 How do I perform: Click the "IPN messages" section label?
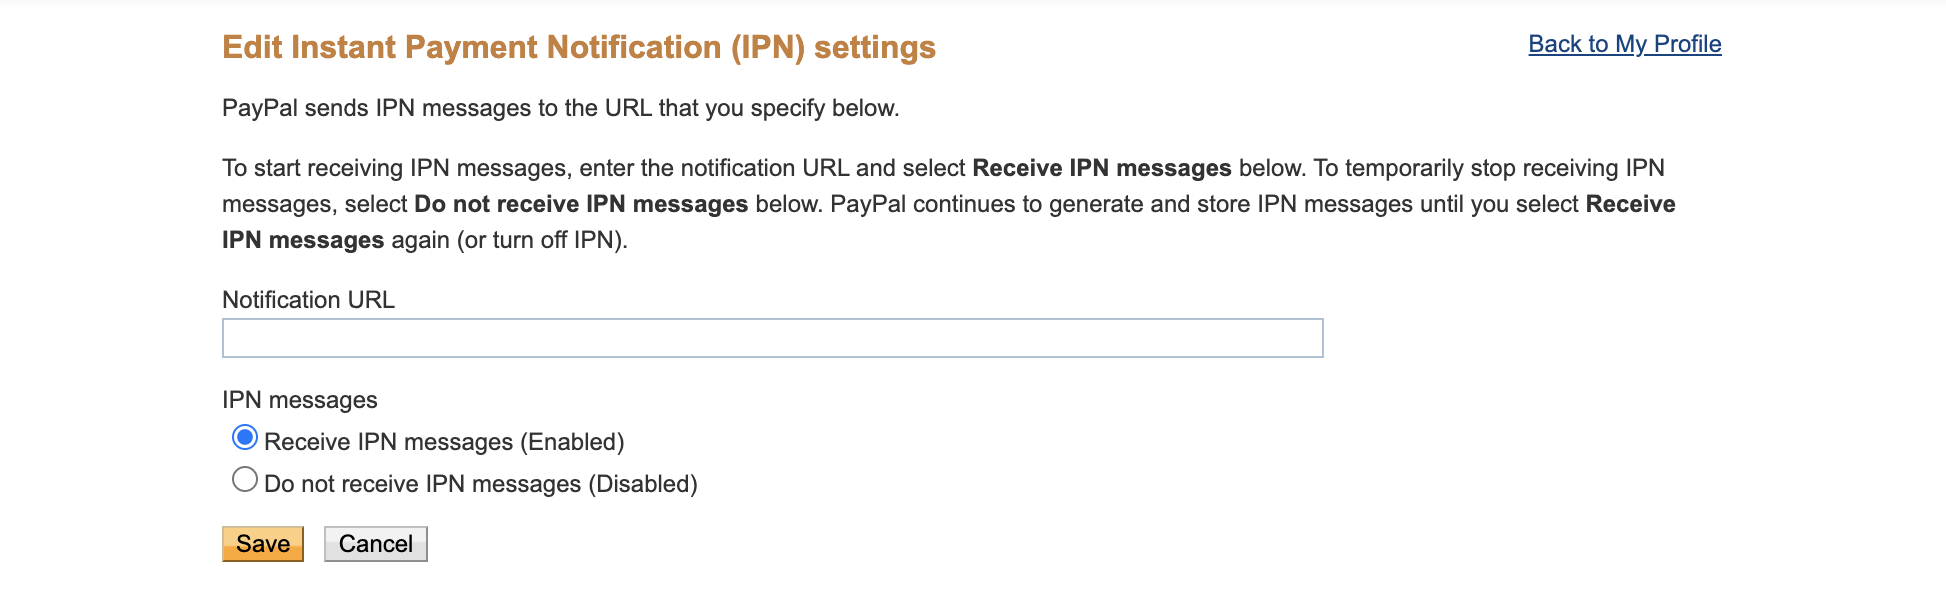(300, 400)
